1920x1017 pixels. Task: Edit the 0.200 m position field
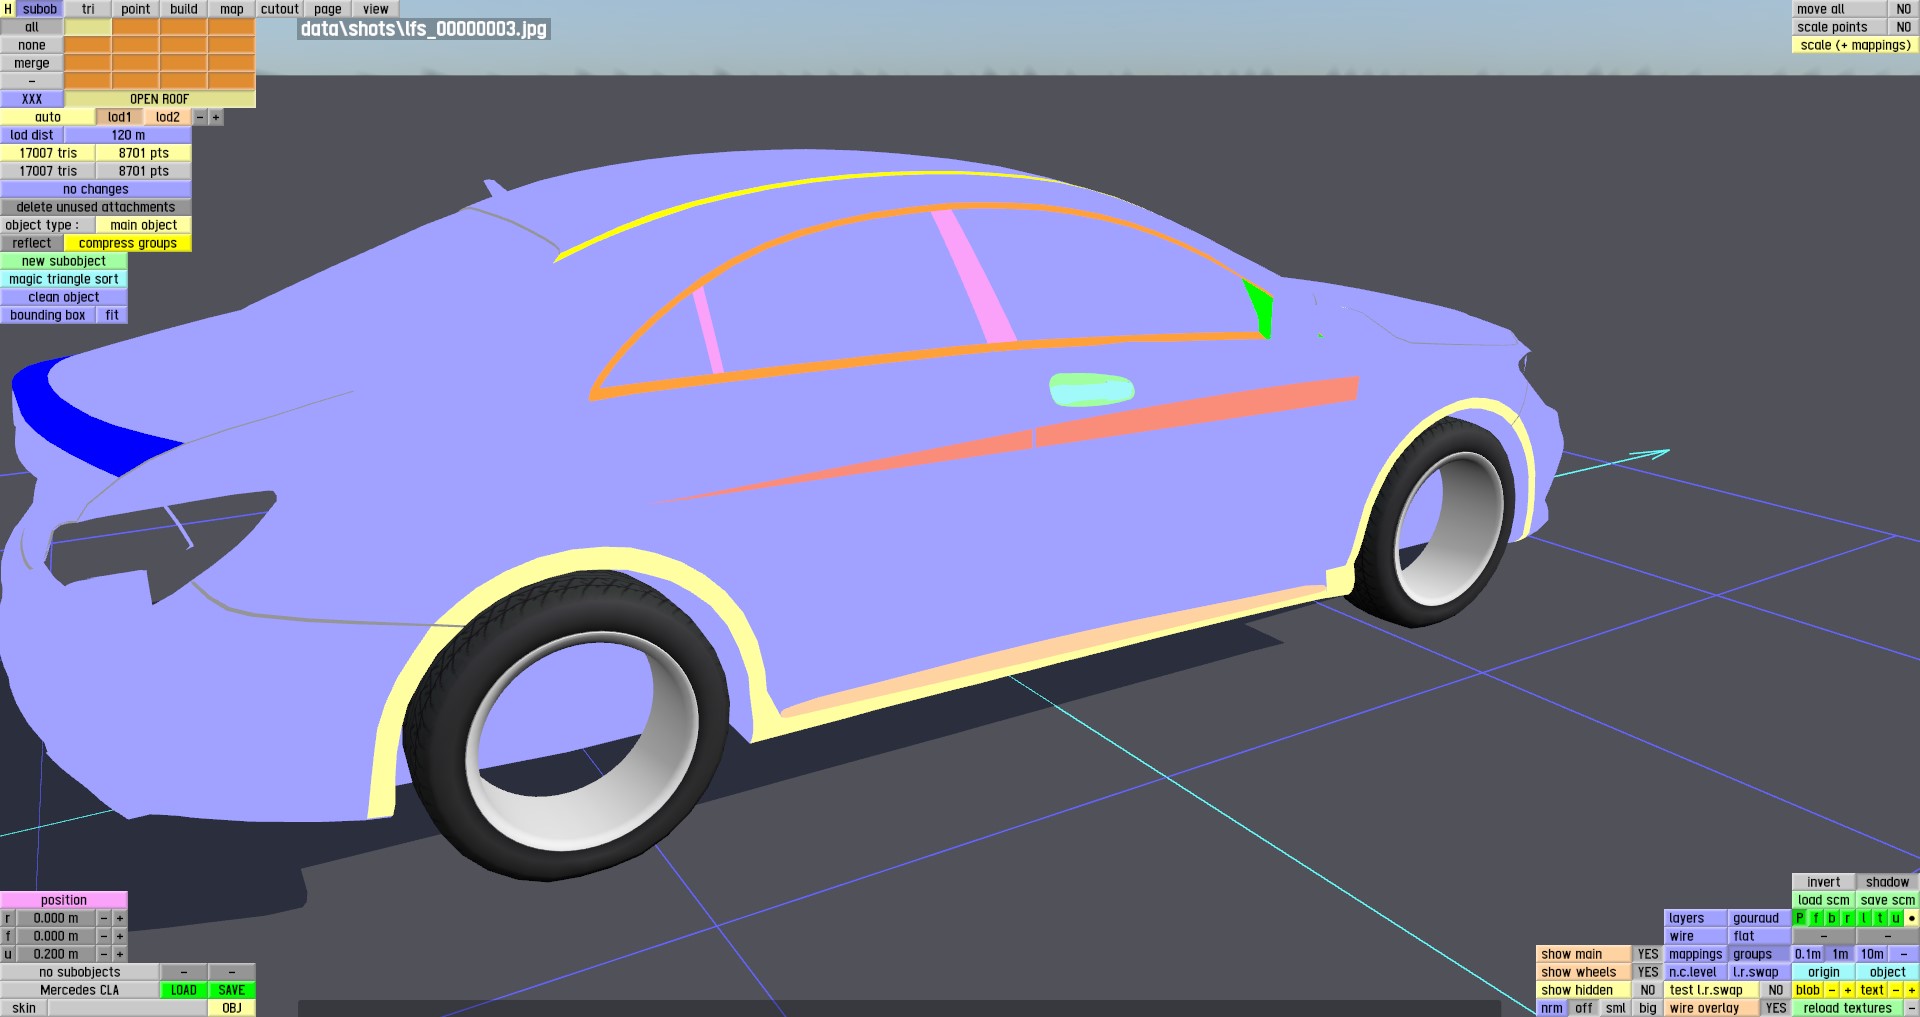pos(56,954)
